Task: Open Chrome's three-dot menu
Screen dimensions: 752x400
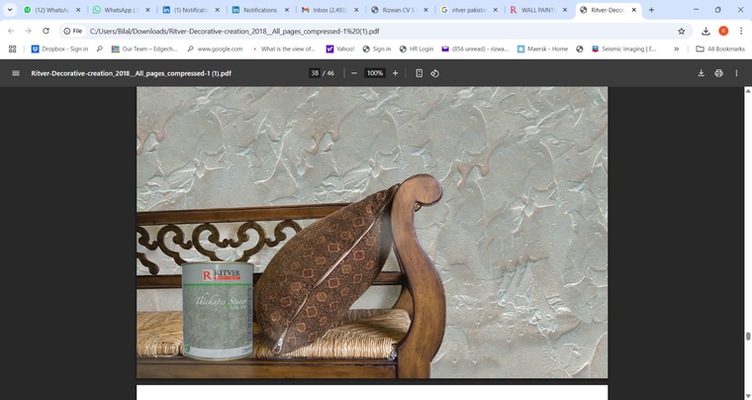Action: pos(741,31)
